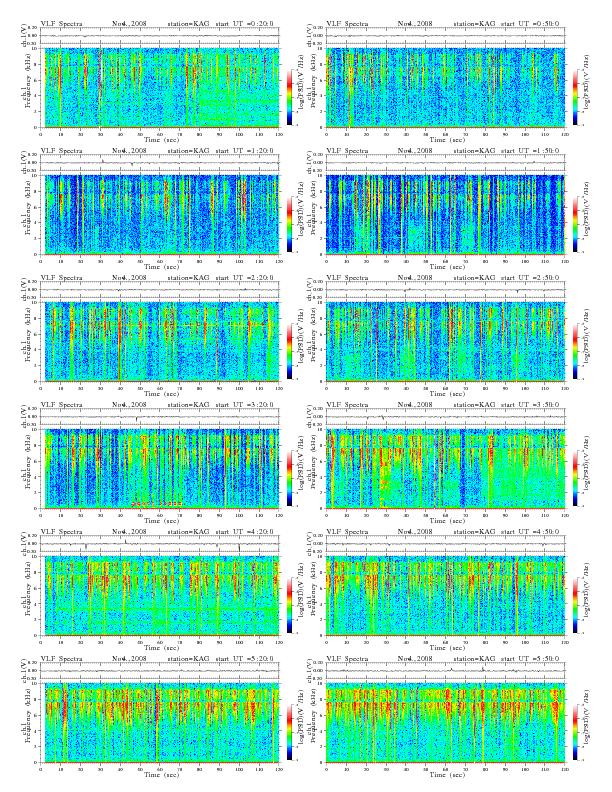
Task: Select the spectrogram starting UT 3:50:0
Action: coord(446,469)
